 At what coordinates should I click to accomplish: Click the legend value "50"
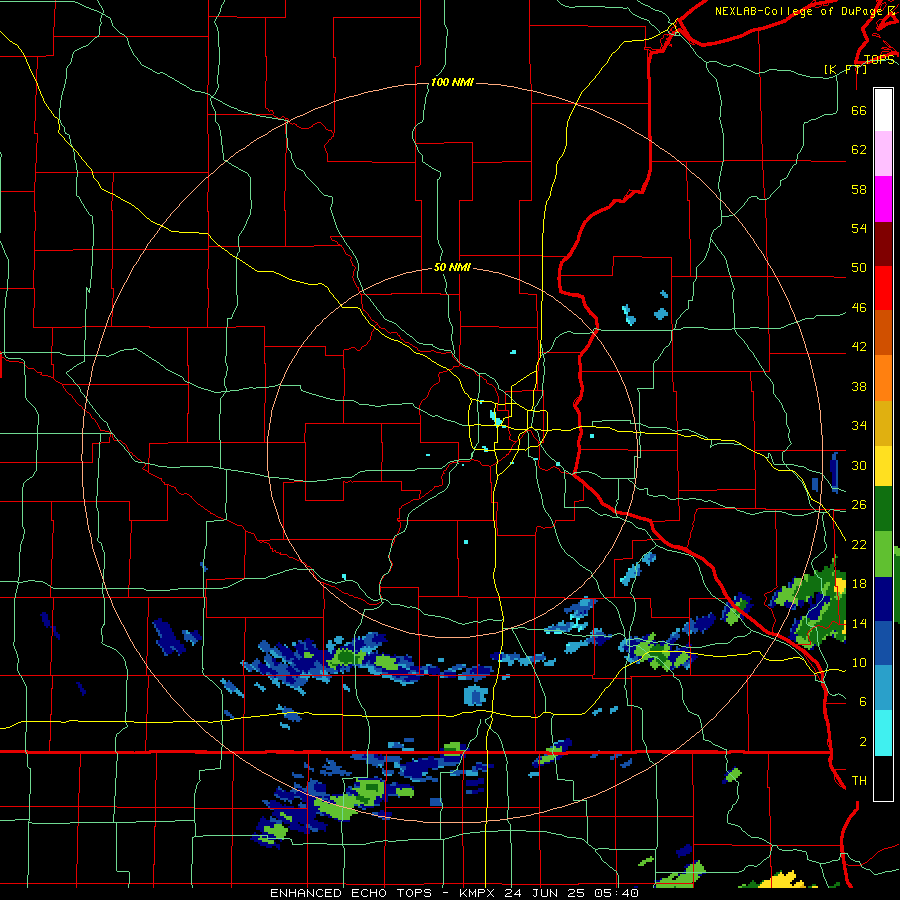point(859,267)
